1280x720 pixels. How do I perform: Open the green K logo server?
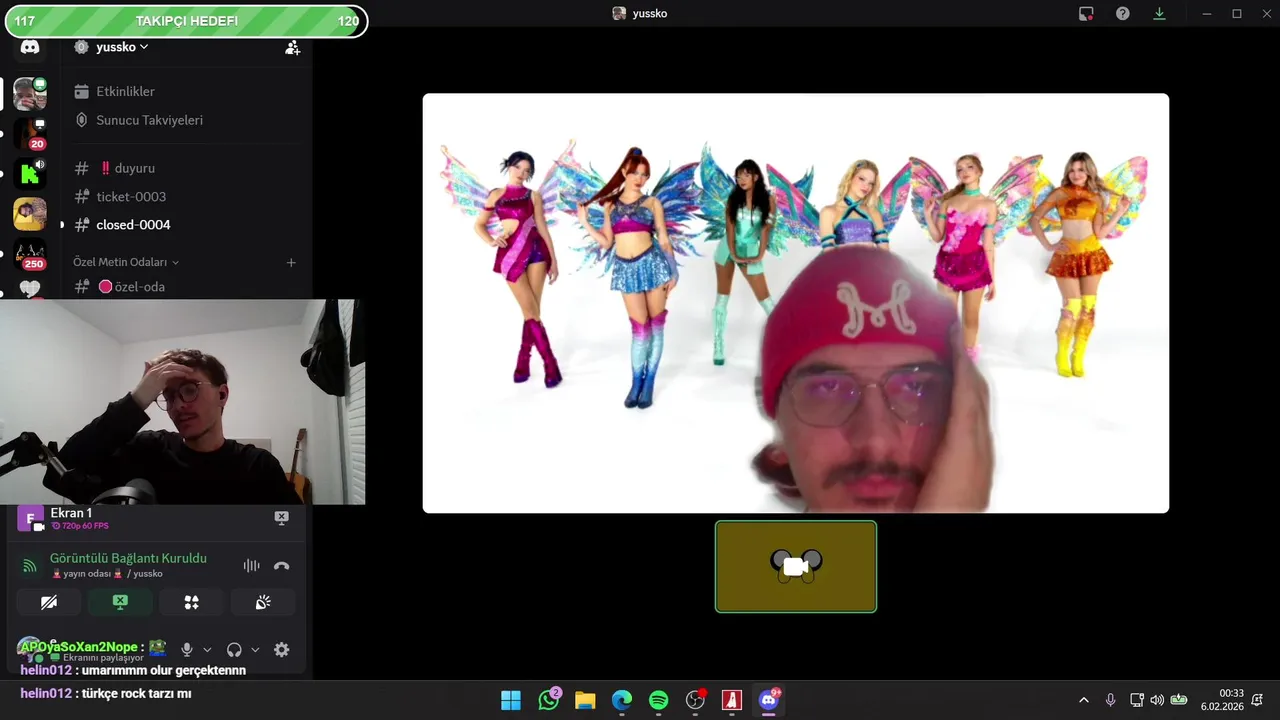(x=29, y=174)
